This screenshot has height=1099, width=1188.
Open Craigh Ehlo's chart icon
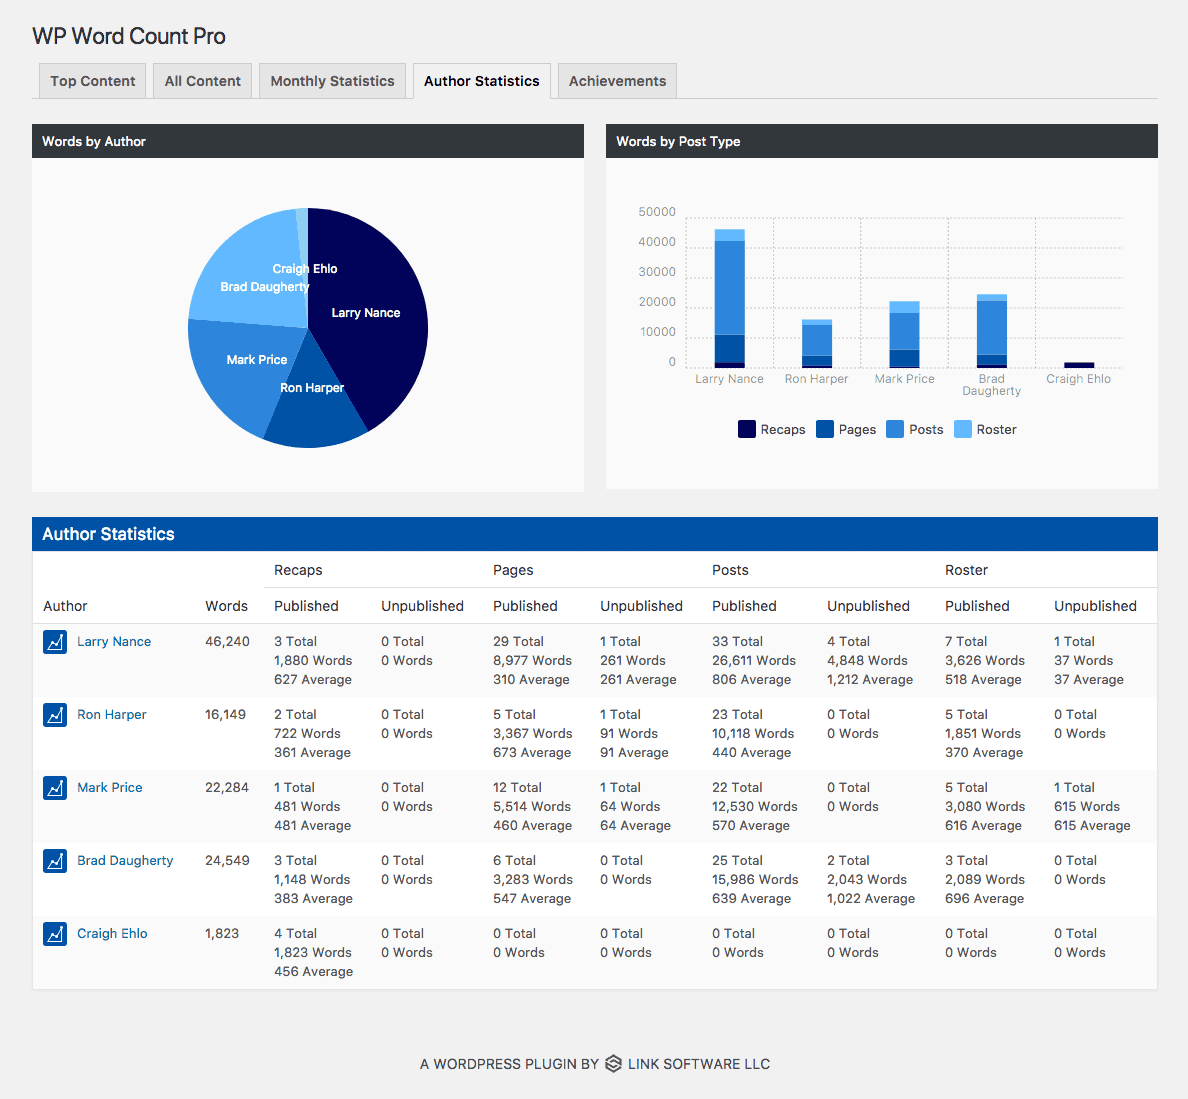click(x=55, y=934)
